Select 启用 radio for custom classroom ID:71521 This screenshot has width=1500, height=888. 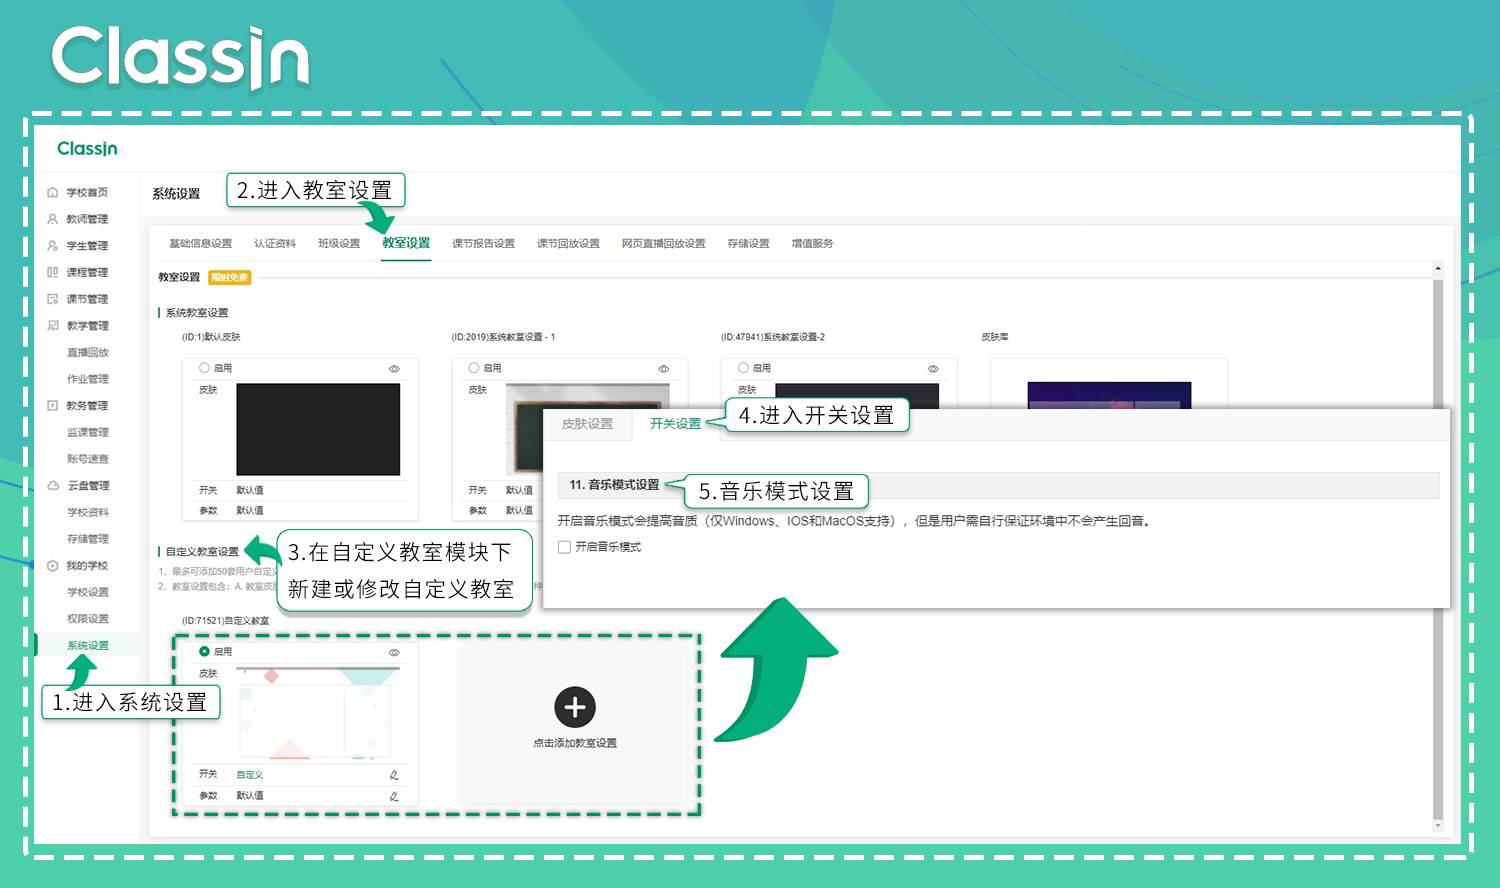[x=204, y=651]
